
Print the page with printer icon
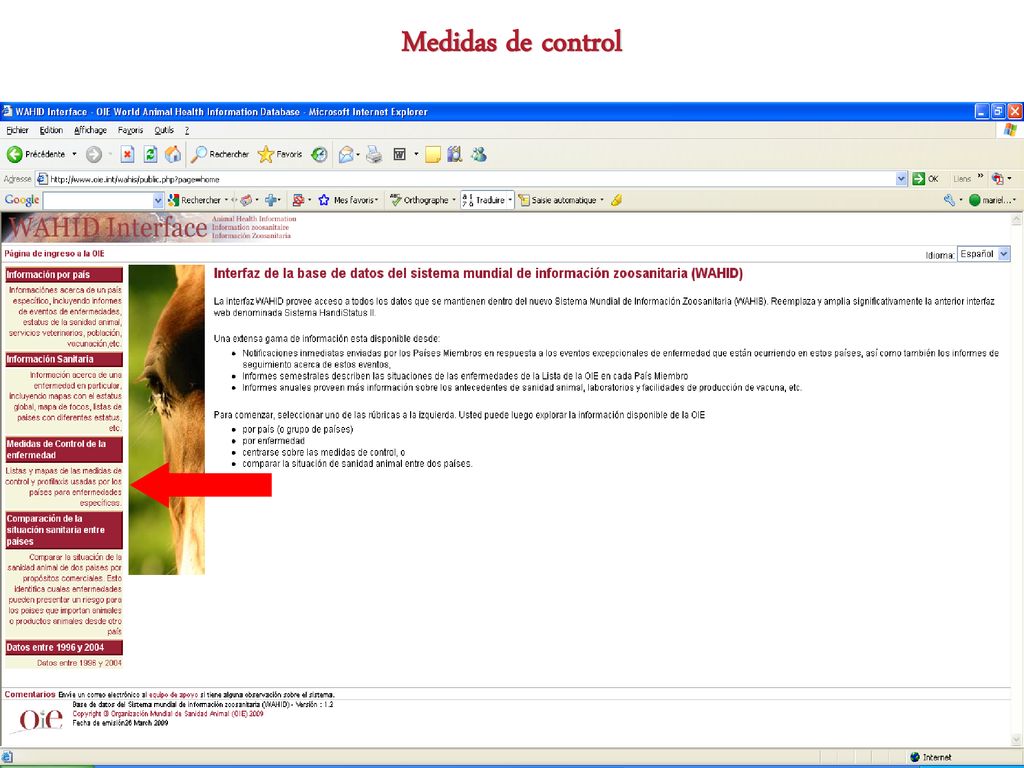374,155
